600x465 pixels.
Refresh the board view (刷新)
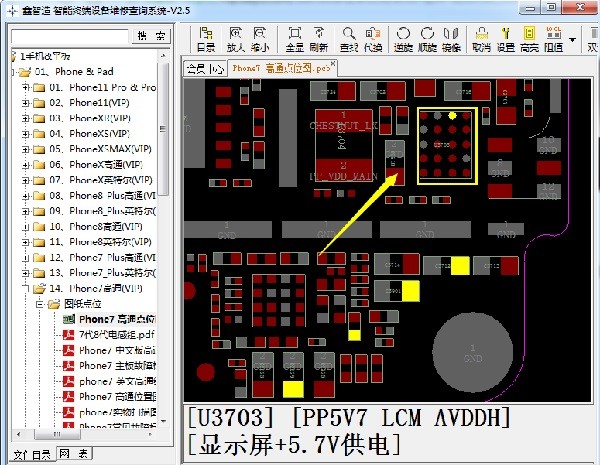[x=319, y=39]
